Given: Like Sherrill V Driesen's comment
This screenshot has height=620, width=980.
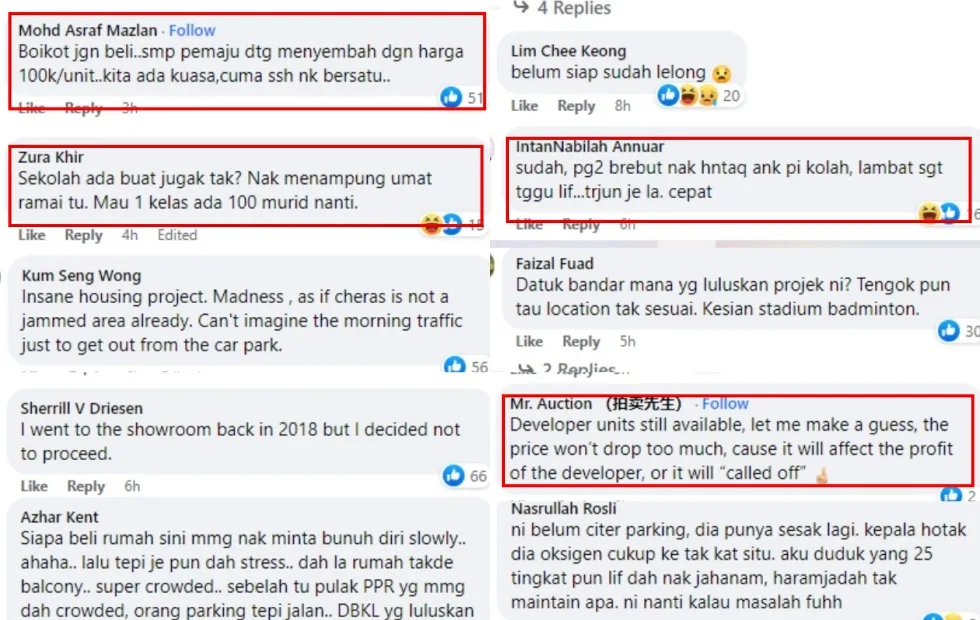Looking at the screenshot, I should click(x=34, y=486).
